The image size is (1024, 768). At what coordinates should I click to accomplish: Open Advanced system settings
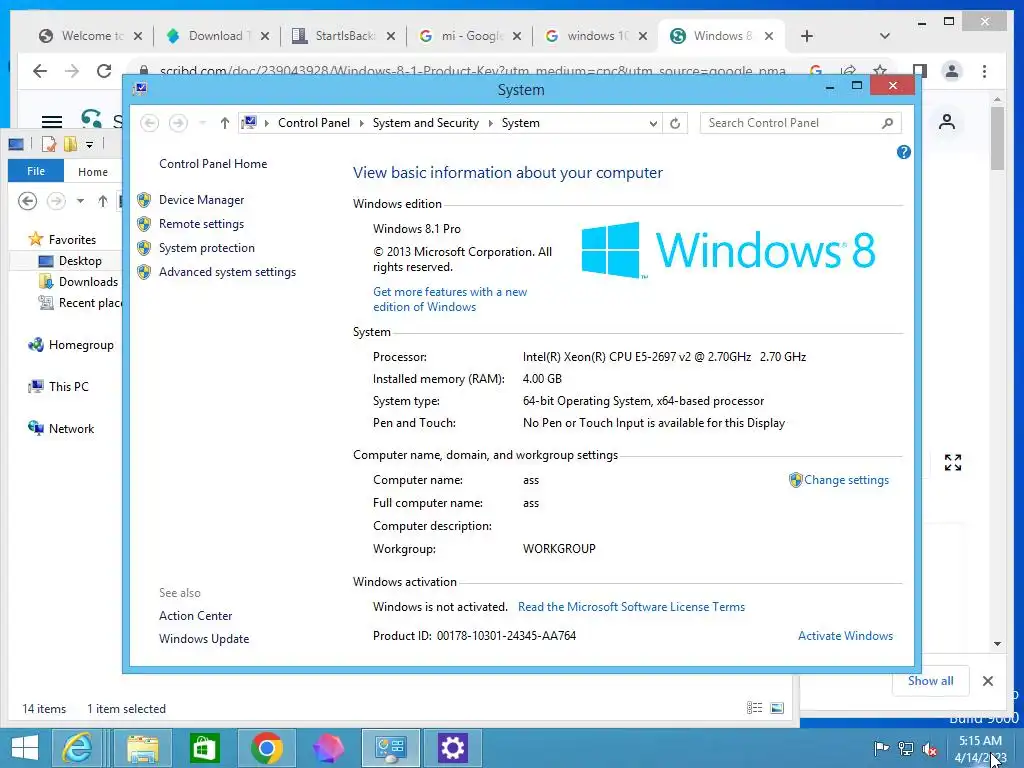(227, 272)
